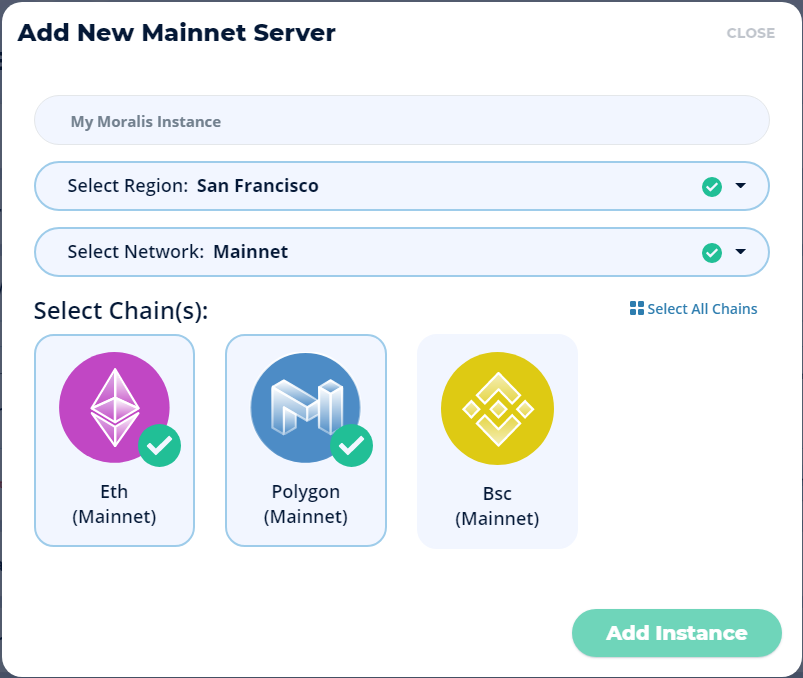Click the yellow Bsc Binance logo
Image resolution: width=803 pixels, height=678 pixels.
pyautogui.click(x=497, y=408)
